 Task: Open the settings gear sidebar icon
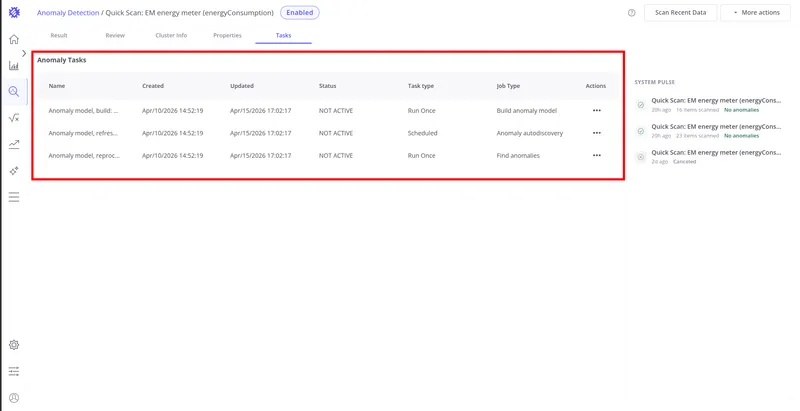click(x=14, y=345)
